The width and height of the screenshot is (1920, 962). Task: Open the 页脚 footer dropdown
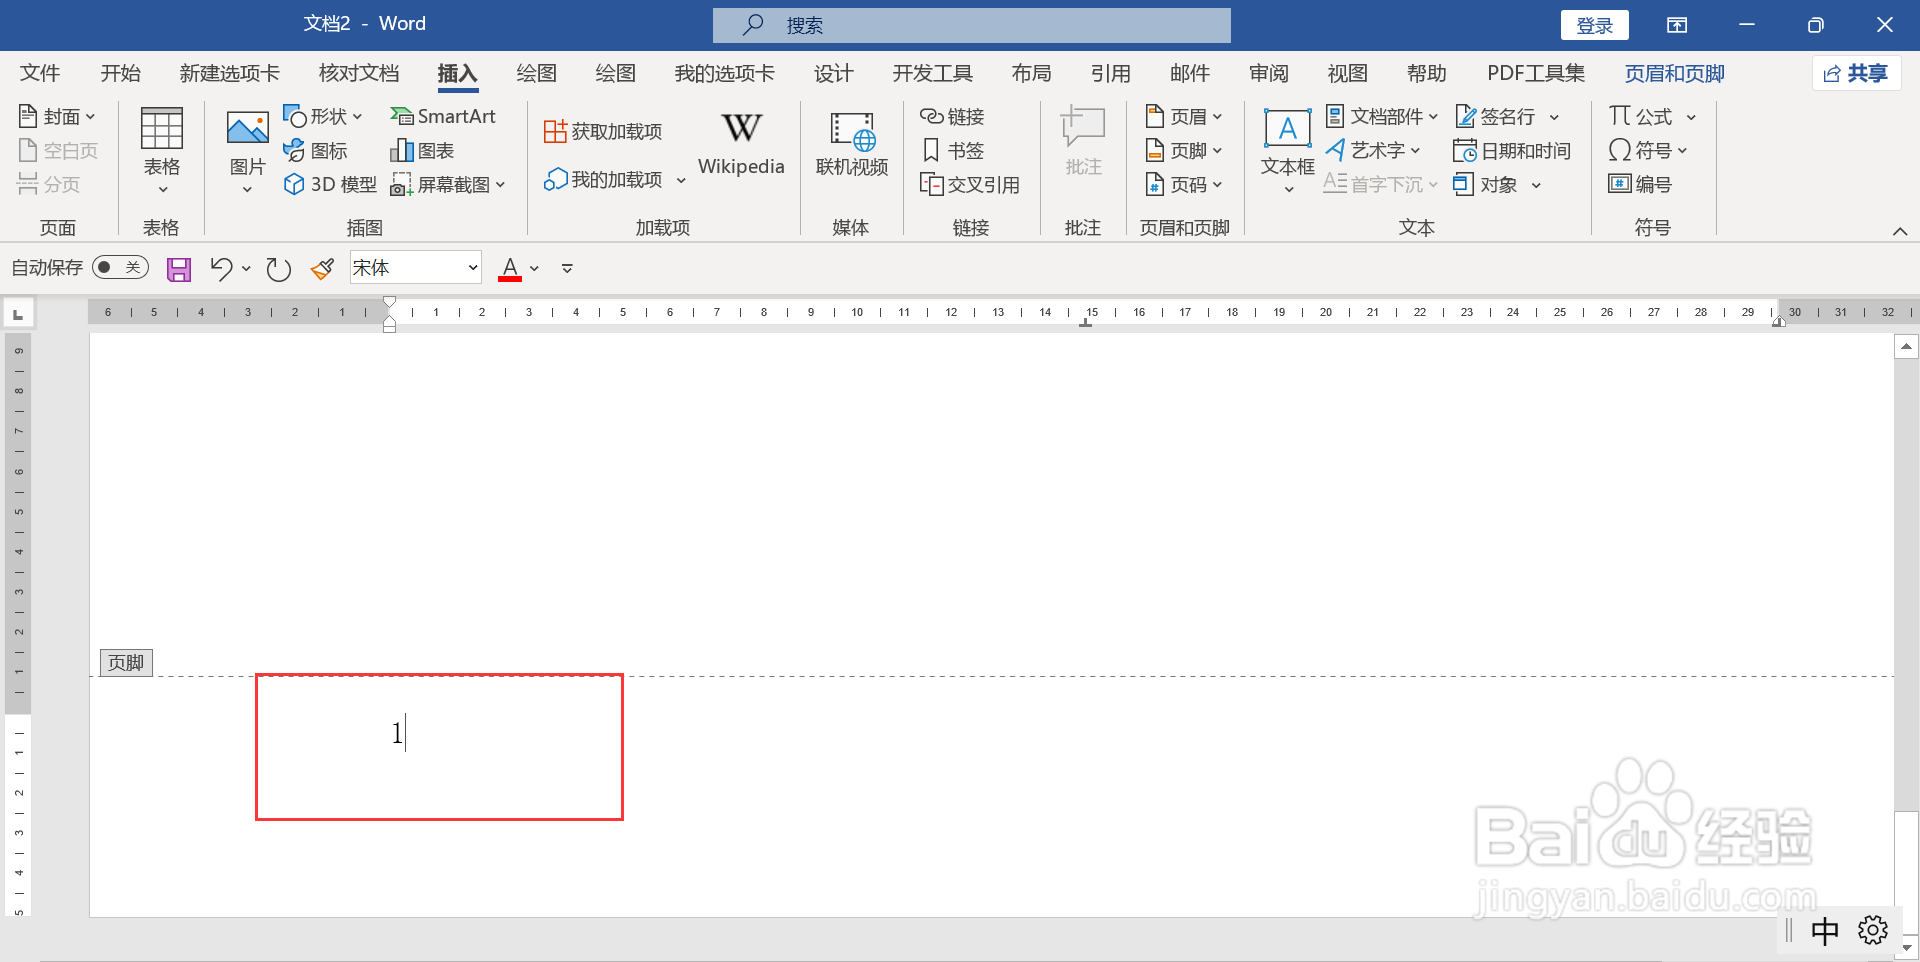click(x=1184, y=151)
